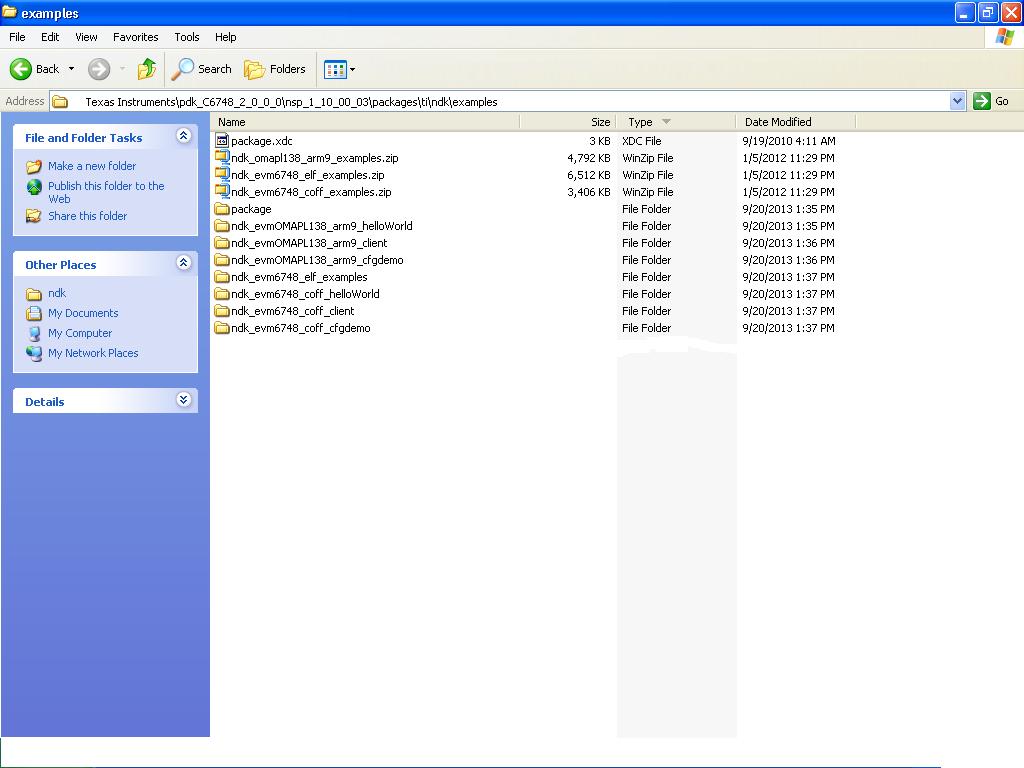The width and height of the screenshot is (1024, 768).
Task: Open Search with the magnifier icon
Action: [x=183, y=69]
